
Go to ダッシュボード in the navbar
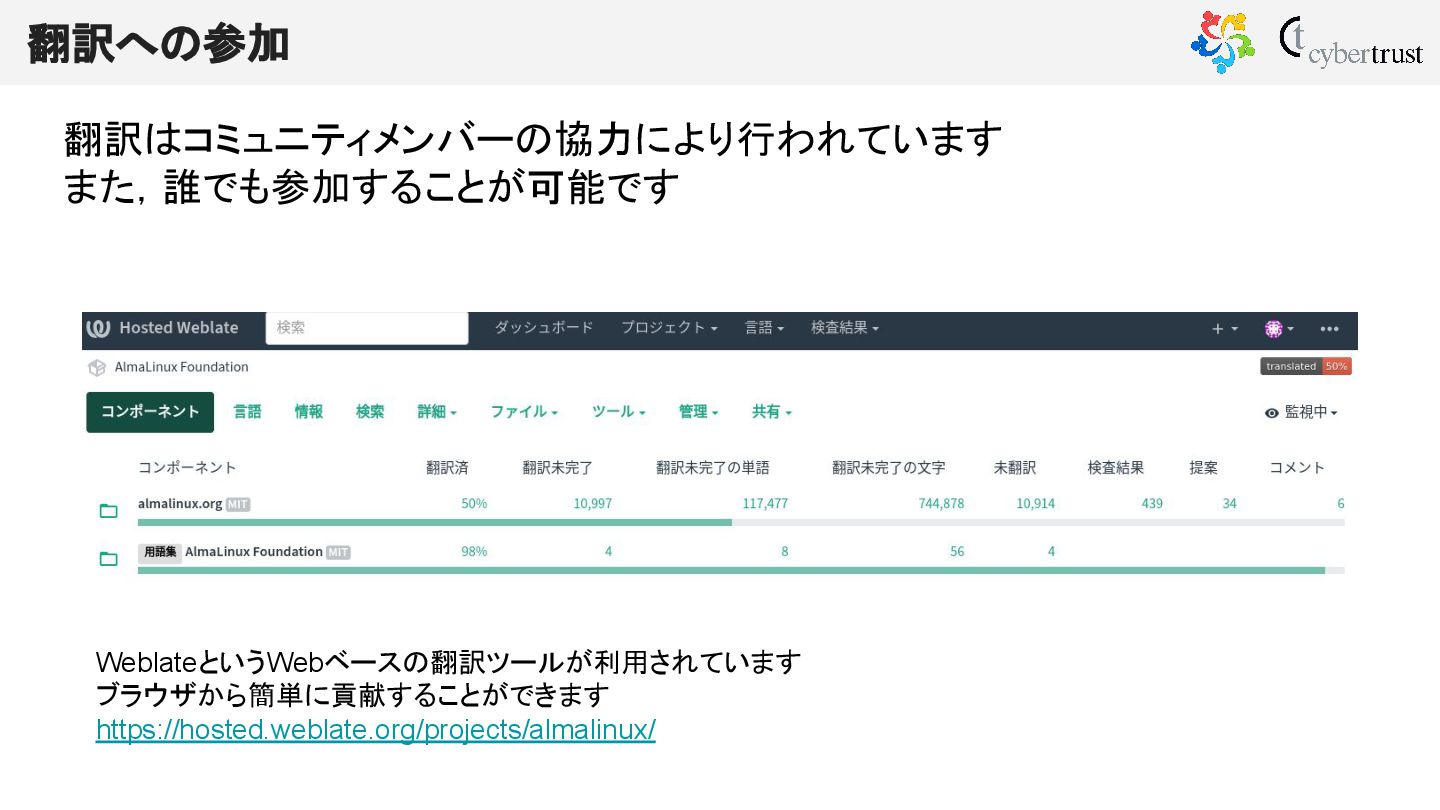click(x=544, y=328)
